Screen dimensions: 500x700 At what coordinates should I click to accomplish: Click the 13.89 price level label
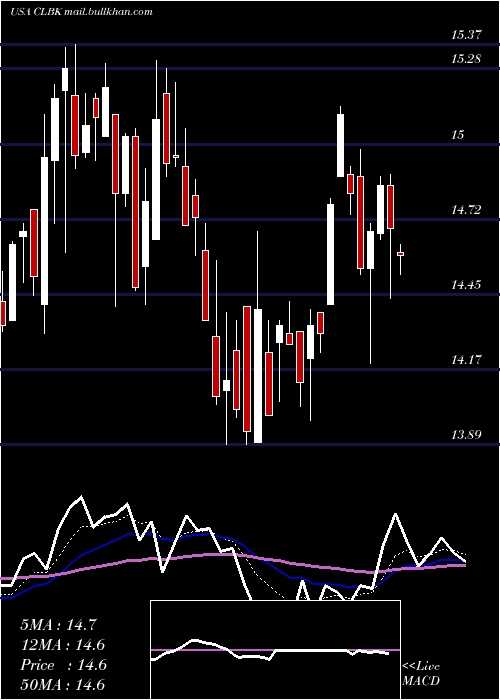click(x=466, y=434)
